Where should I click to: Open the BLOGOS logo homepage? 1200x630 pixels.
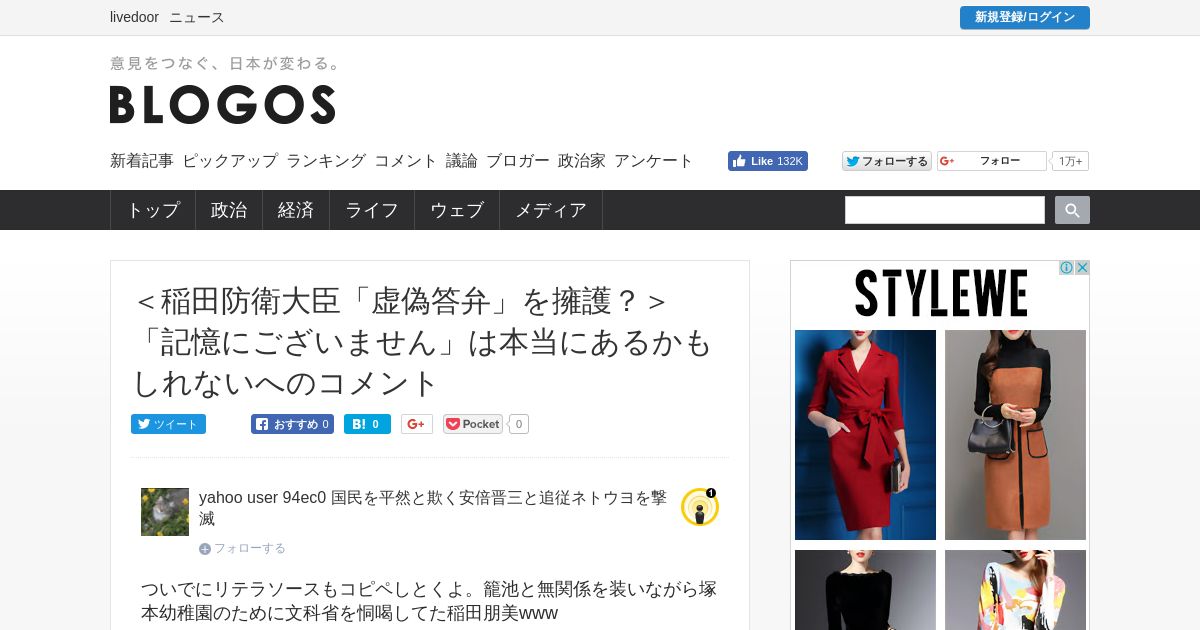coord(222,104)
